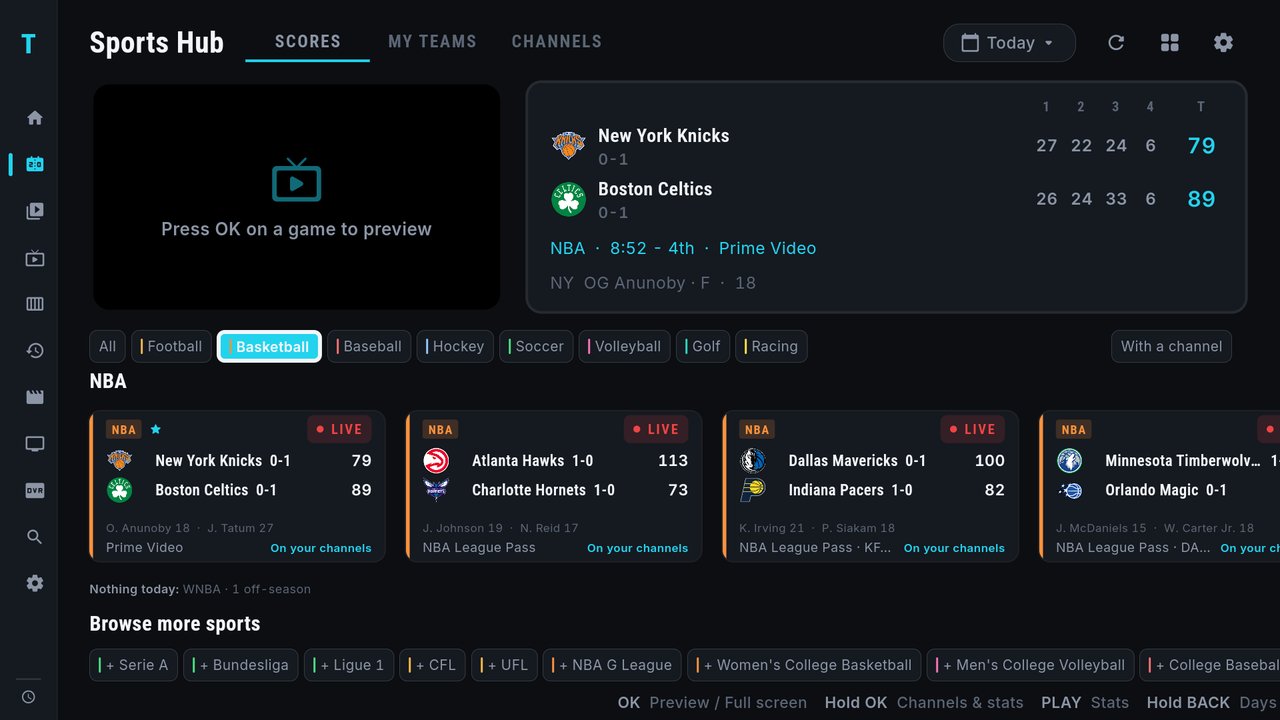Screen dimensions: 1280x720
Task: Switch to grid layout view icon
Action: coord(1170,43)
